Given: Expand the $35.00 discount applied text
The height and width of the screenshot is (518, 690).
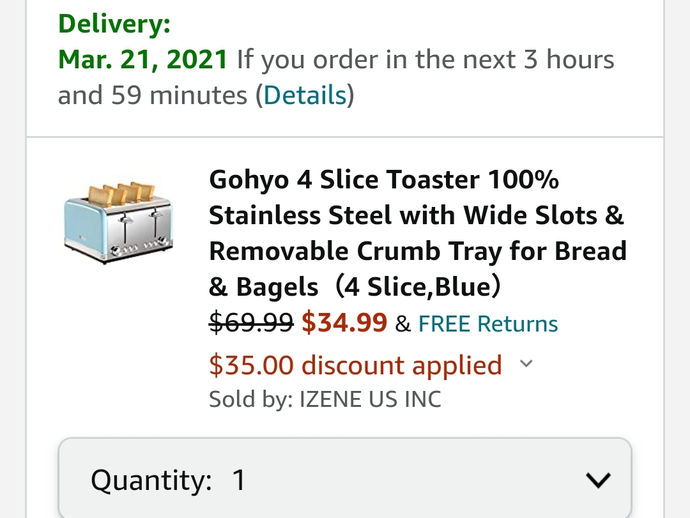Looking at the screenshot, I should click(355, 365).
